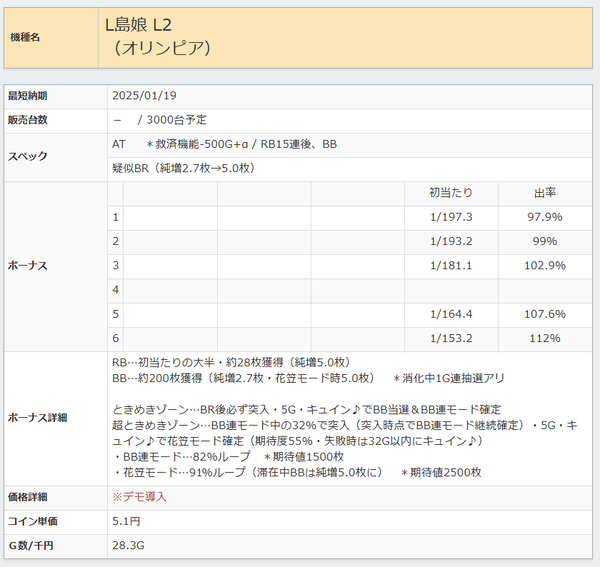
Task: Click the '最短納期' row label
Action: 28,96
